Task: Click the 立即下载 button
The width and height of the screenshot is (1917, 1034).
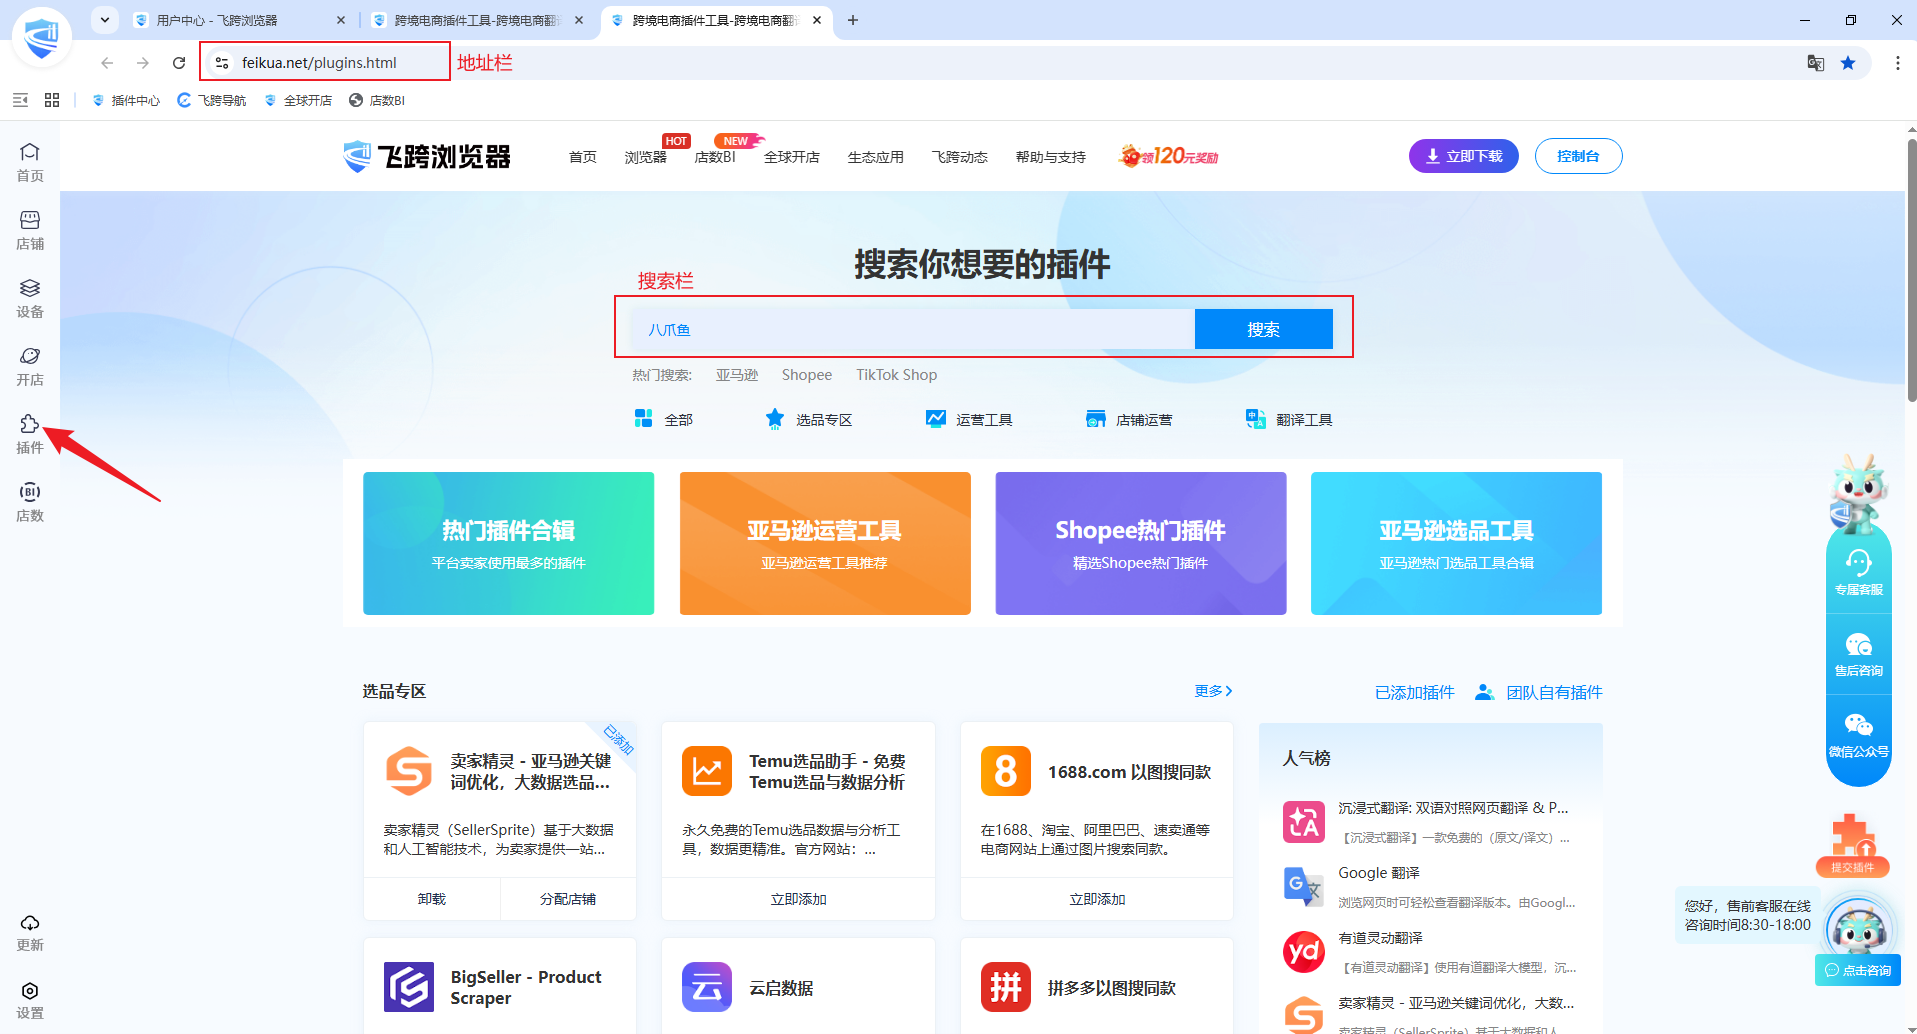Action: point(1464,156)
